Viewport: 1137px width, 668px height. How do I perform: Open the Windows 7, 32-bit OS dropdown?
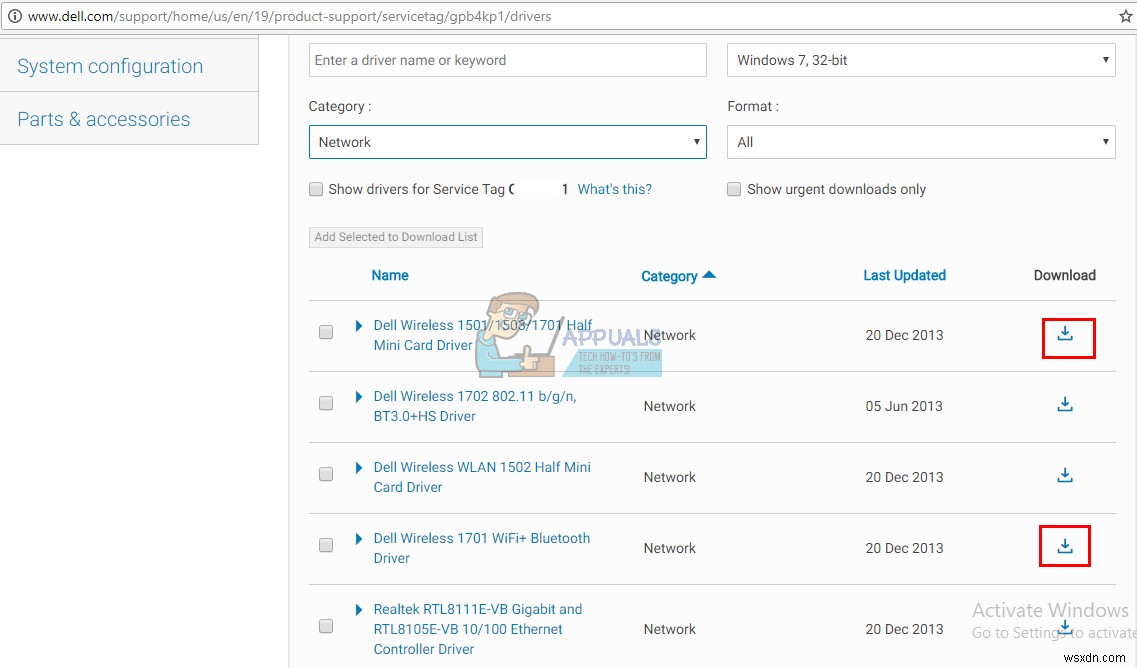[x=921, y=60]
